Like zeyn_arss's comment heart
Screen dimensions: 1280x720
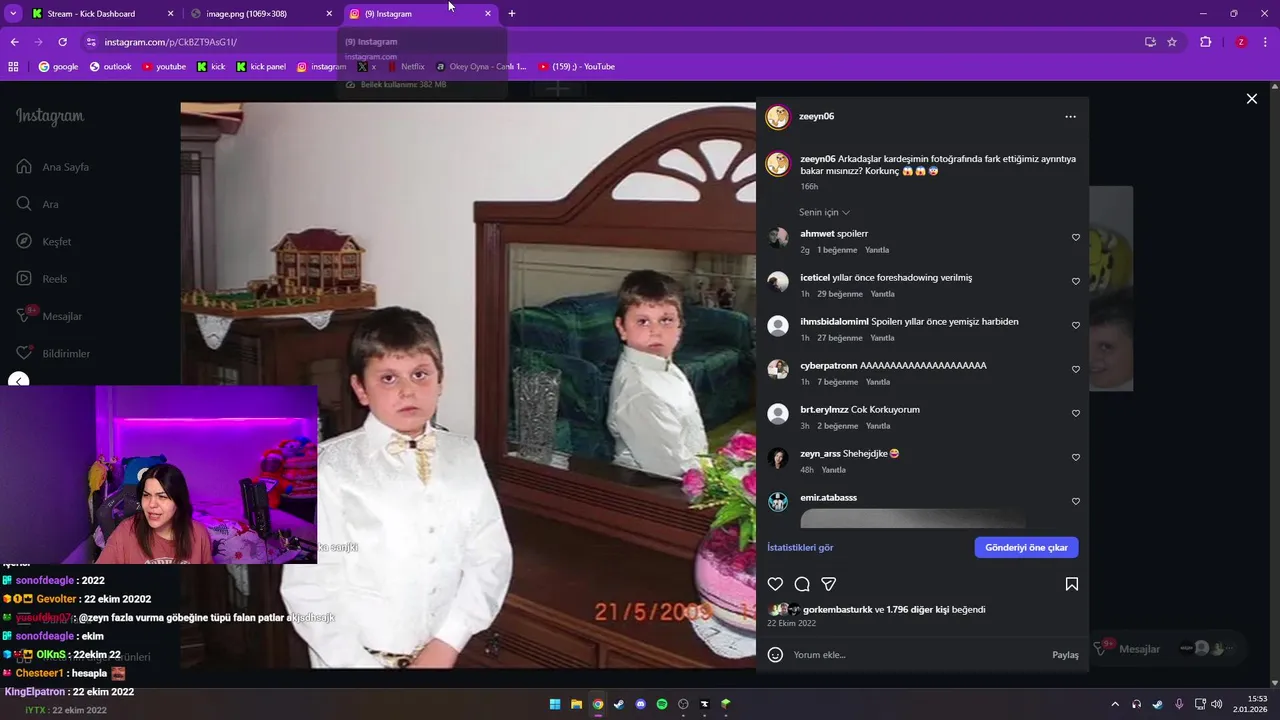tap(1076, 458)
